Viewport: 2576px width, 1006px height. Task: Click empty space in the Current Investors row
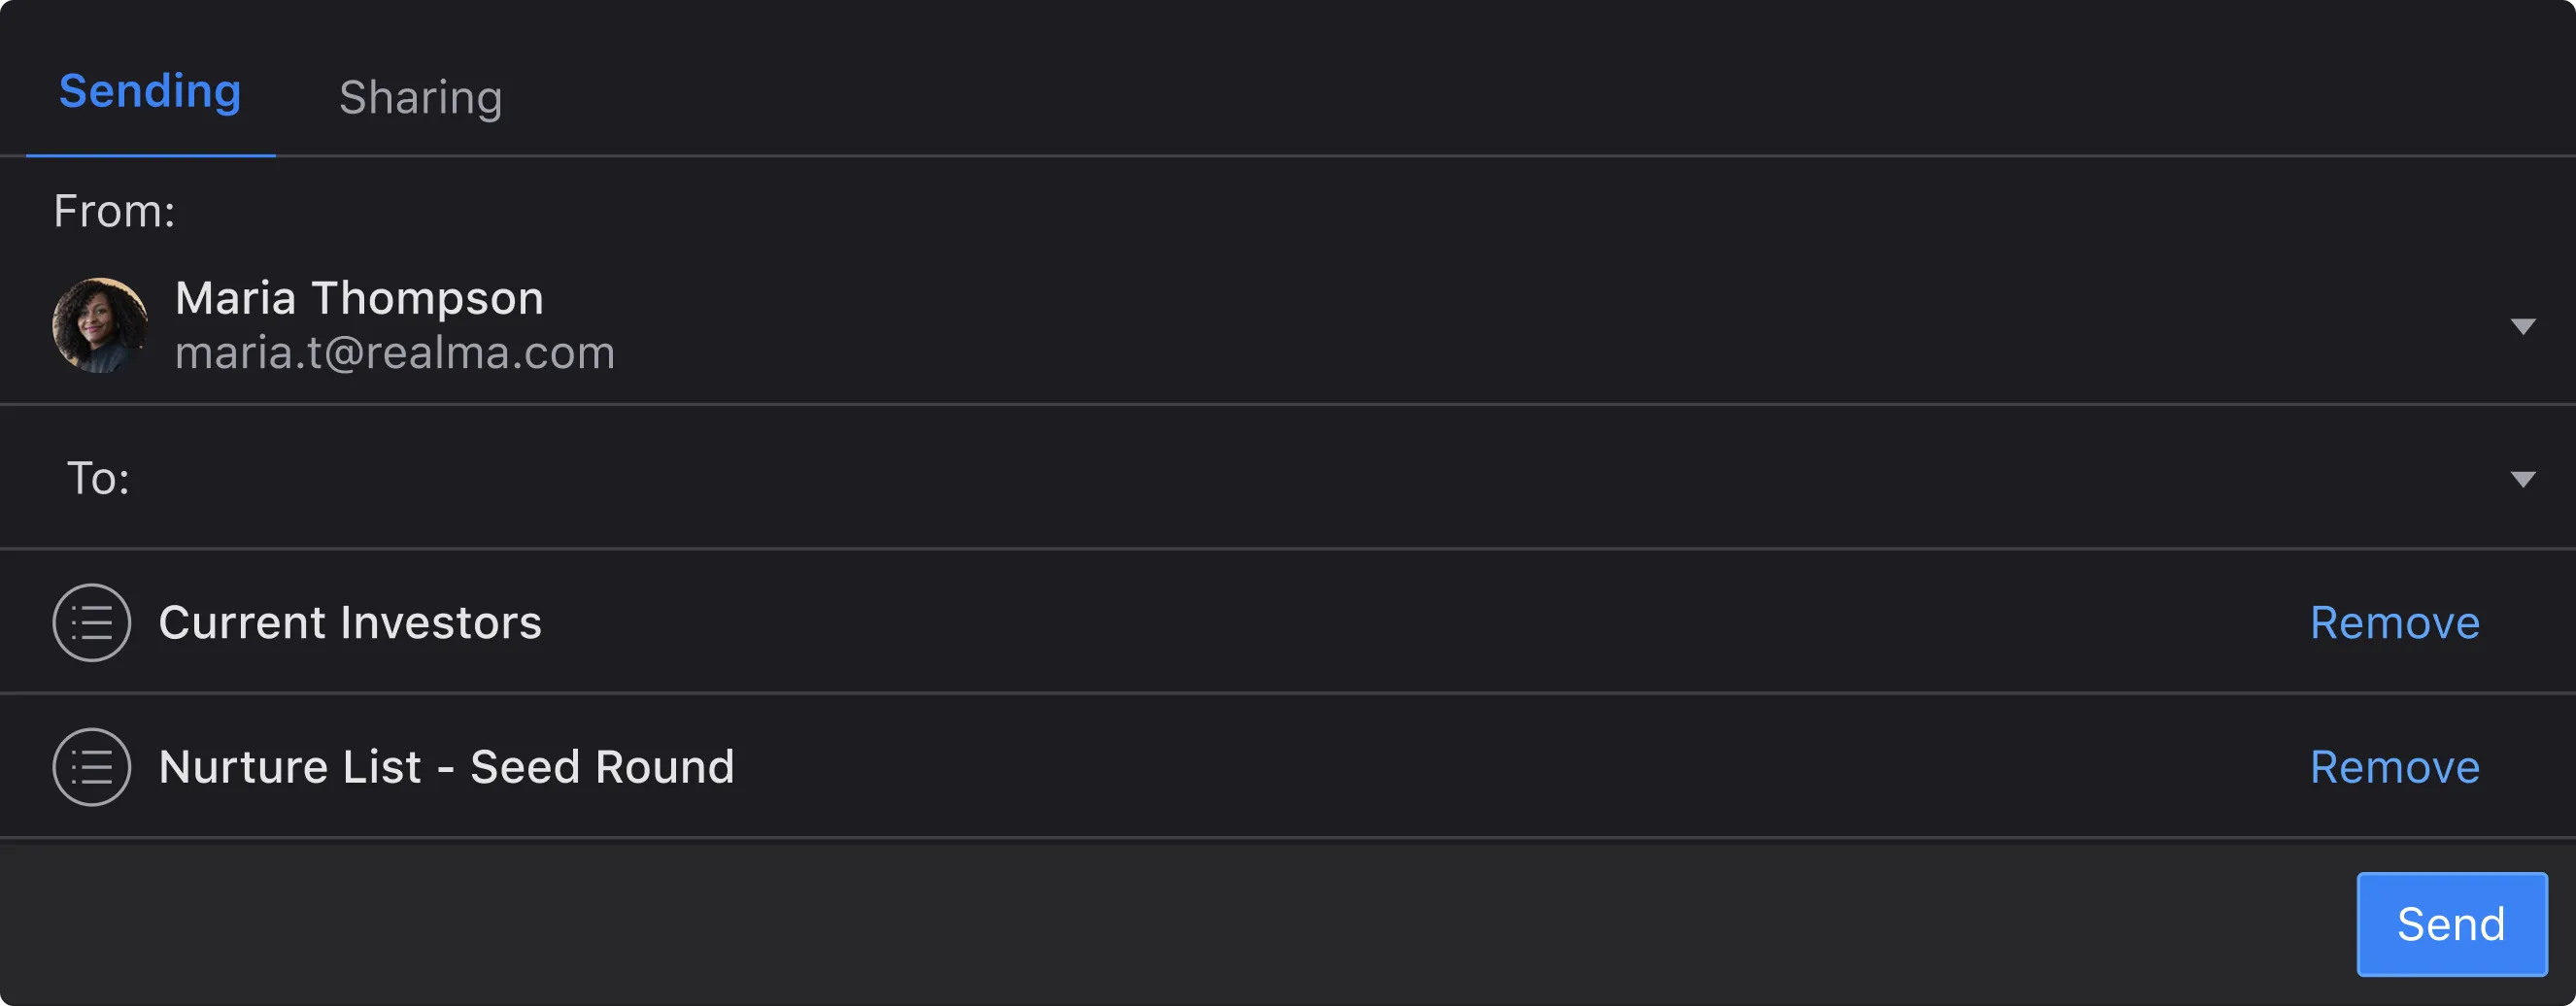[x=1400, y=622]
